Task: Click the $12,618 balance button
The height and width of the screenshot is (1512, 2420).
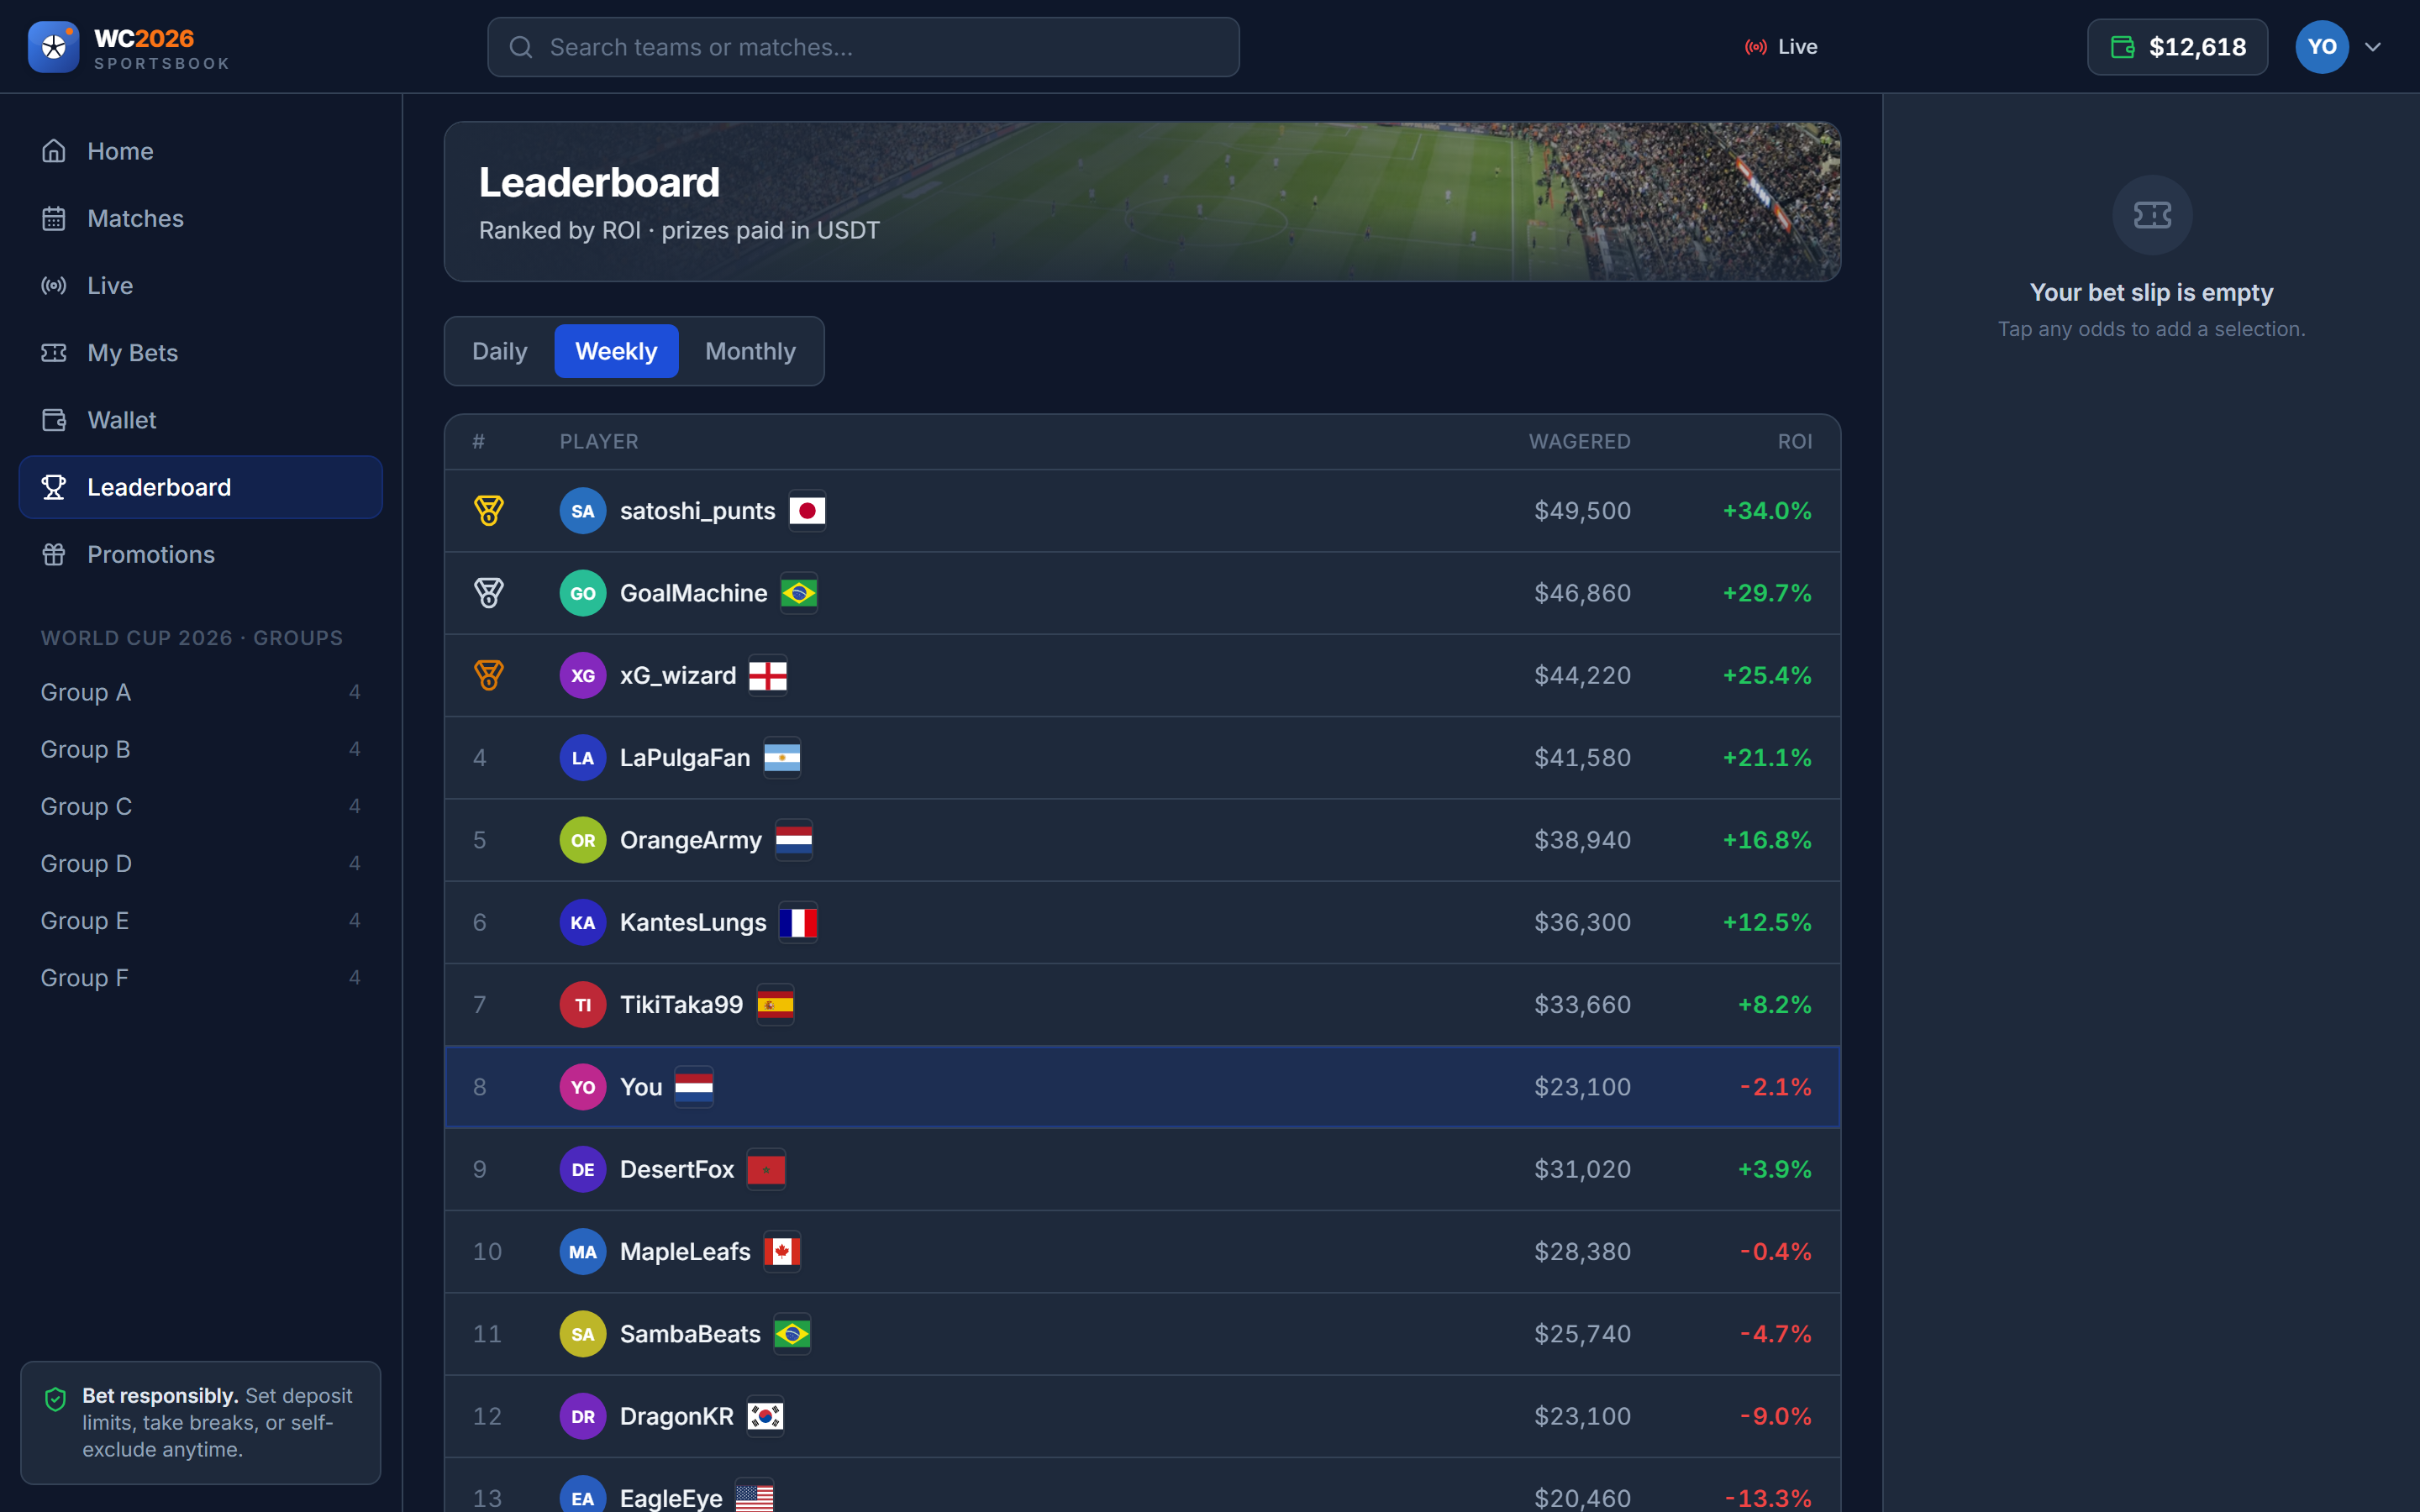Action: coord(2177,47)
